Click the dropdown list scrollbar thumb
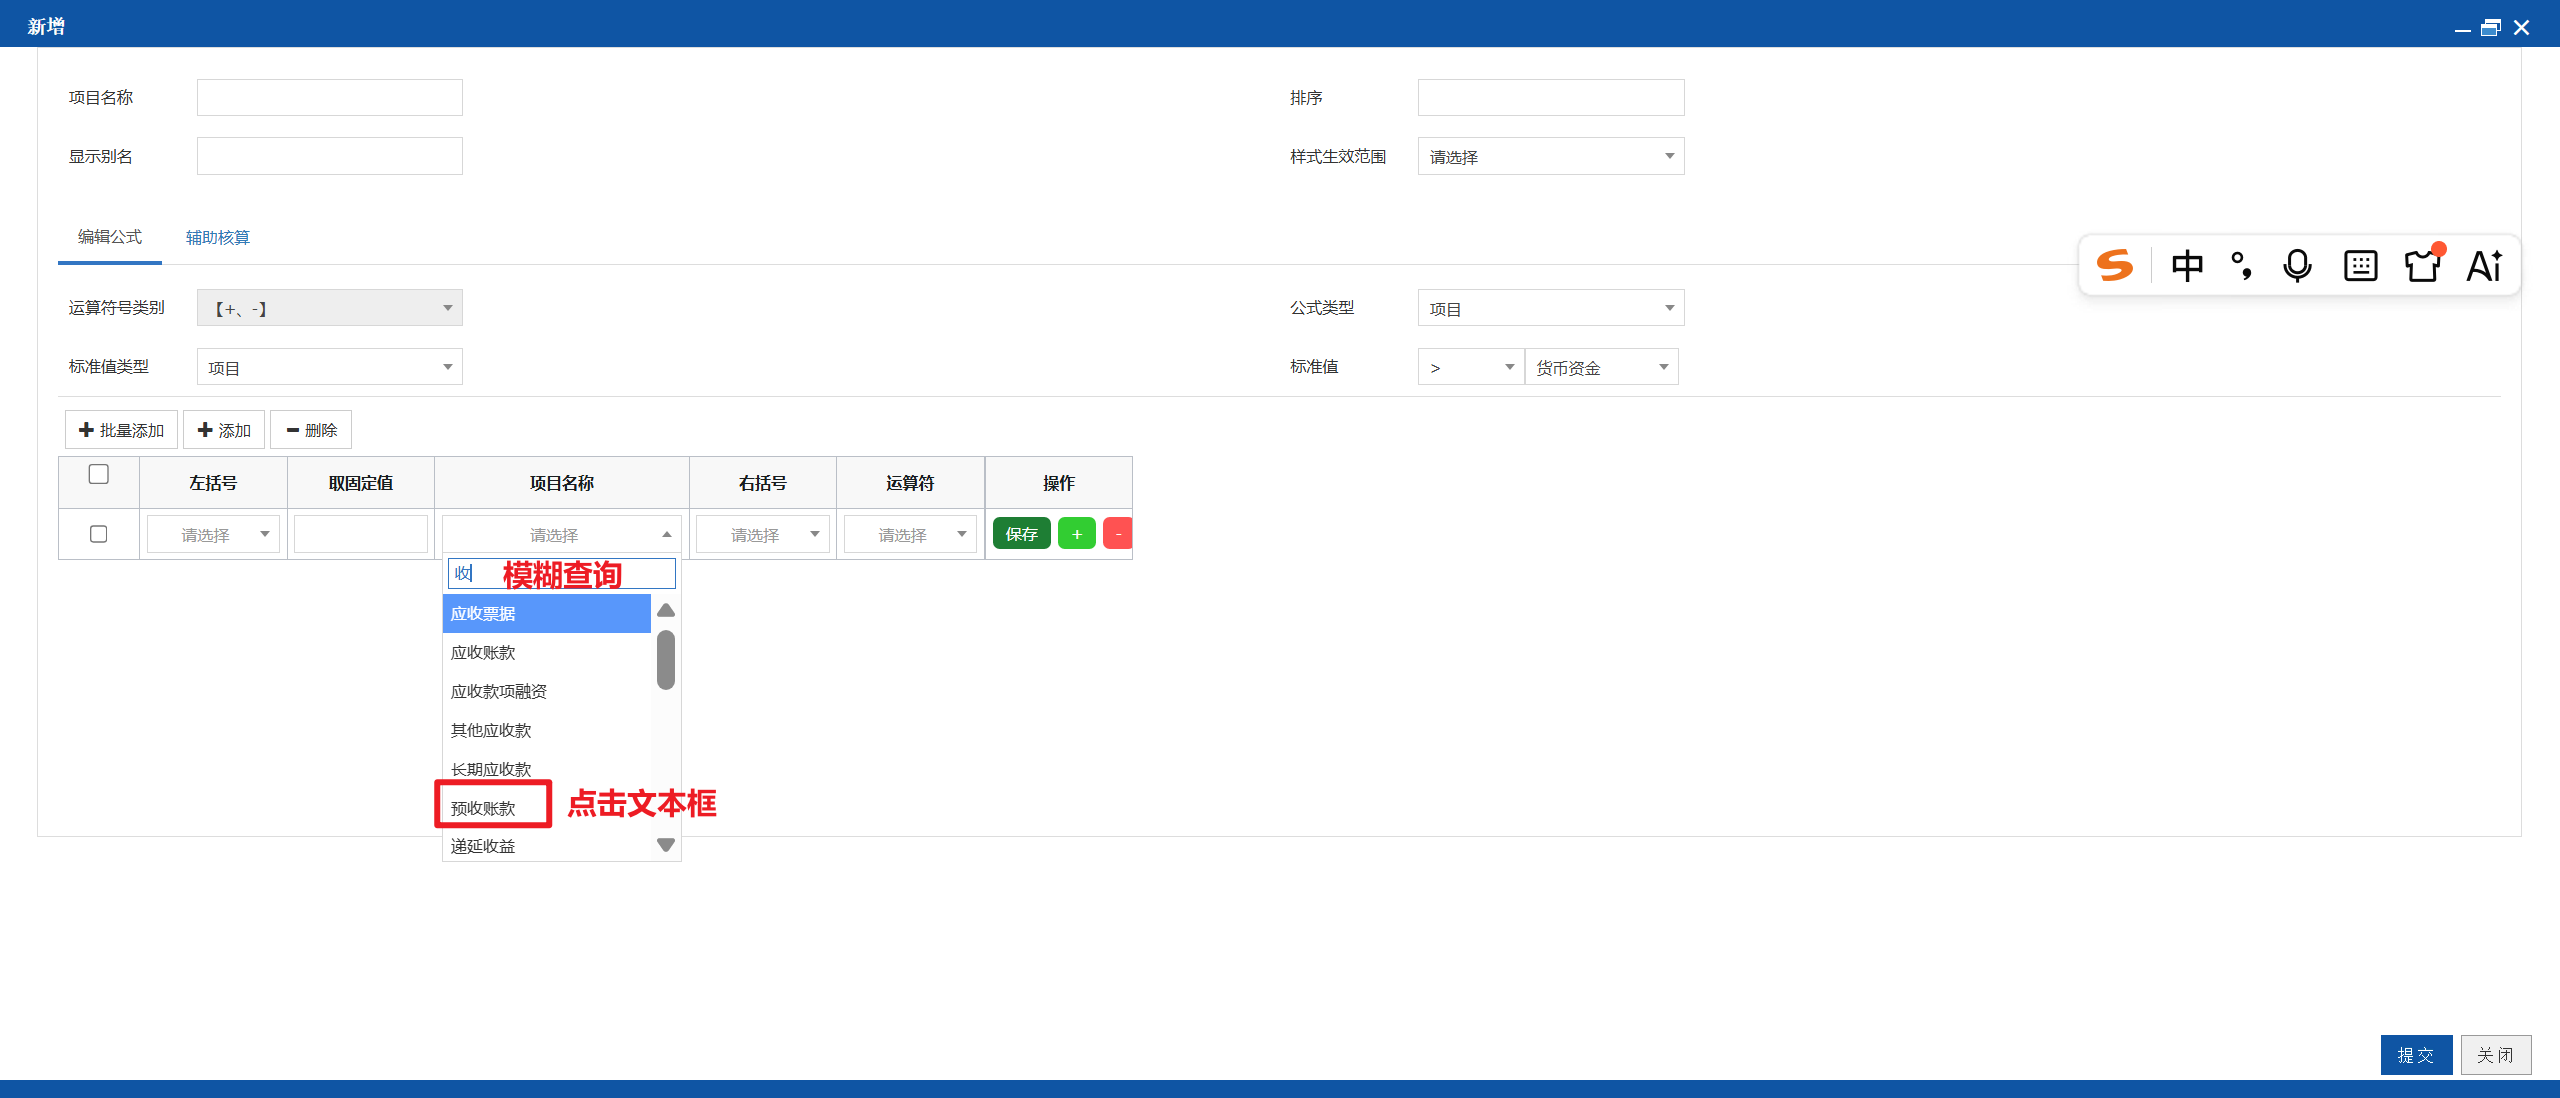2560x1098 pixels. click(x=666, y=660)
